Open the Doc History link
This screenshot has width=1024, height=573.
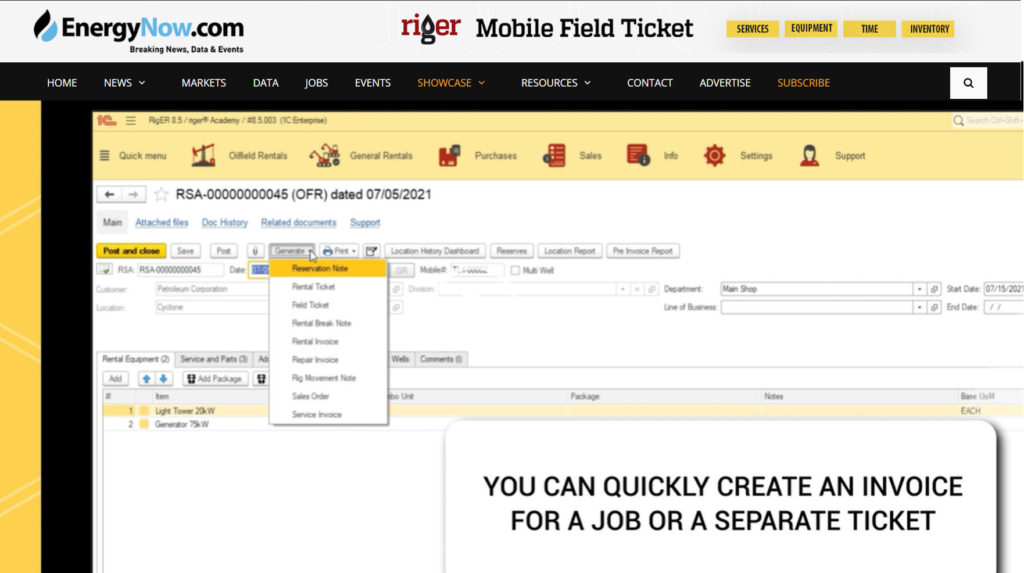pyautogui.click(x=224, y=223)
